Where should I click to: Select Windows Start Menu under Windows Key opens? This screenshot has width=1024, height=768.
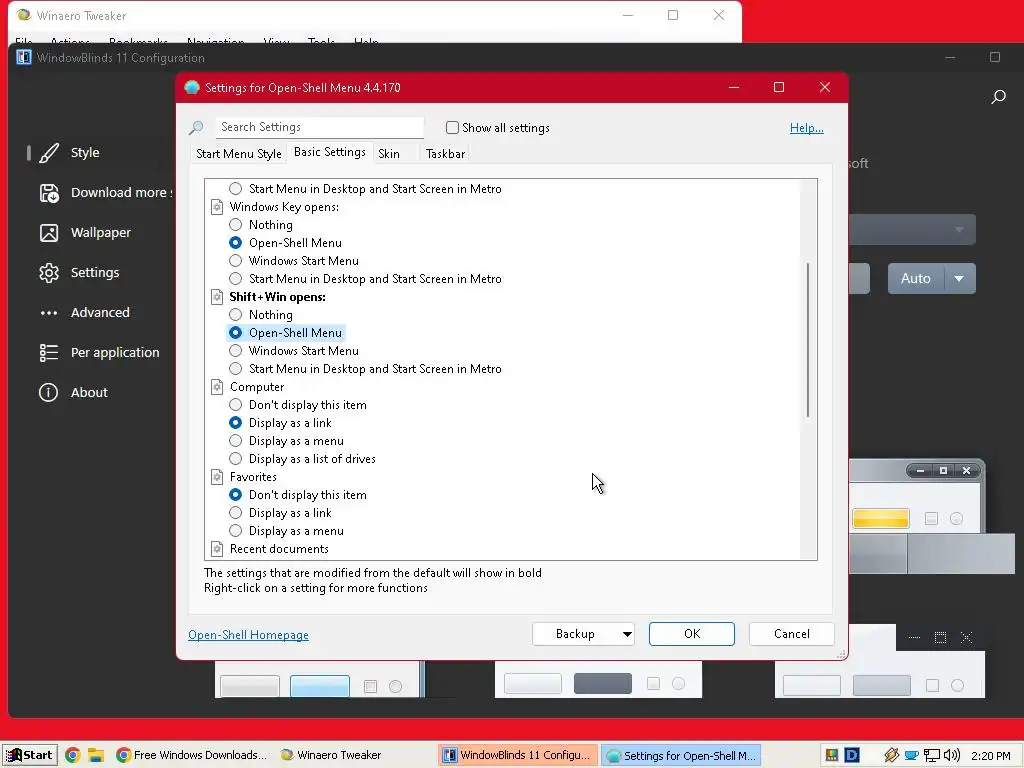coord(236,261)
